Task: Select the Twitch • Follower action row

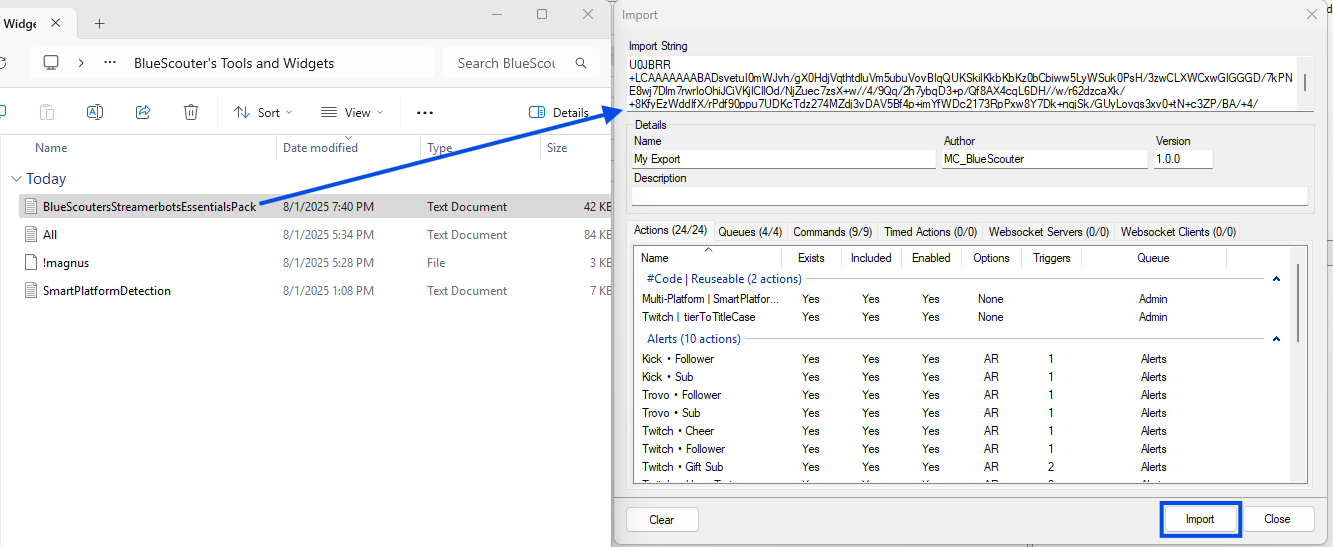Action: [960, 449]
